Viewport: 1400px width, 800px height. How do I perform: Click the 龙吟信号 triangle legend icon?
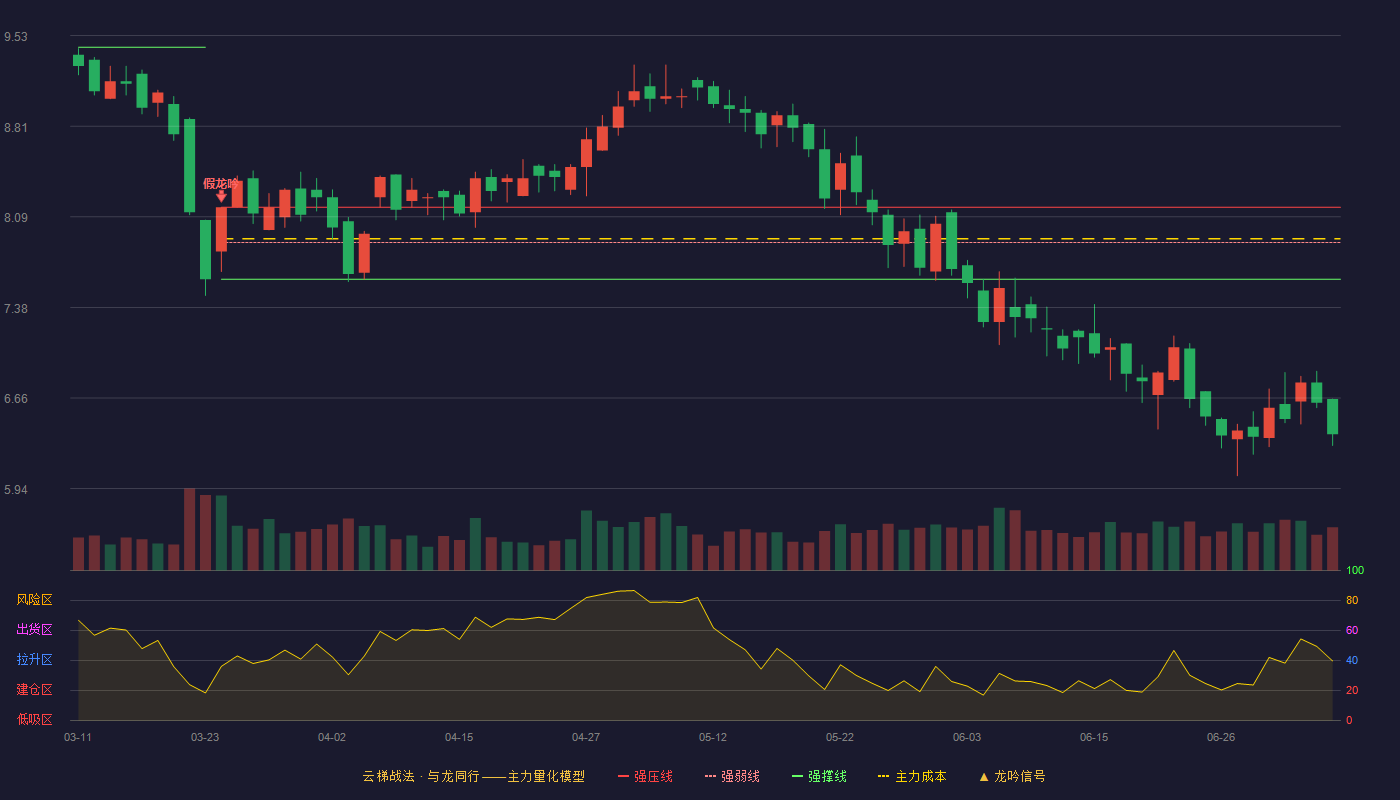point(984,777)
